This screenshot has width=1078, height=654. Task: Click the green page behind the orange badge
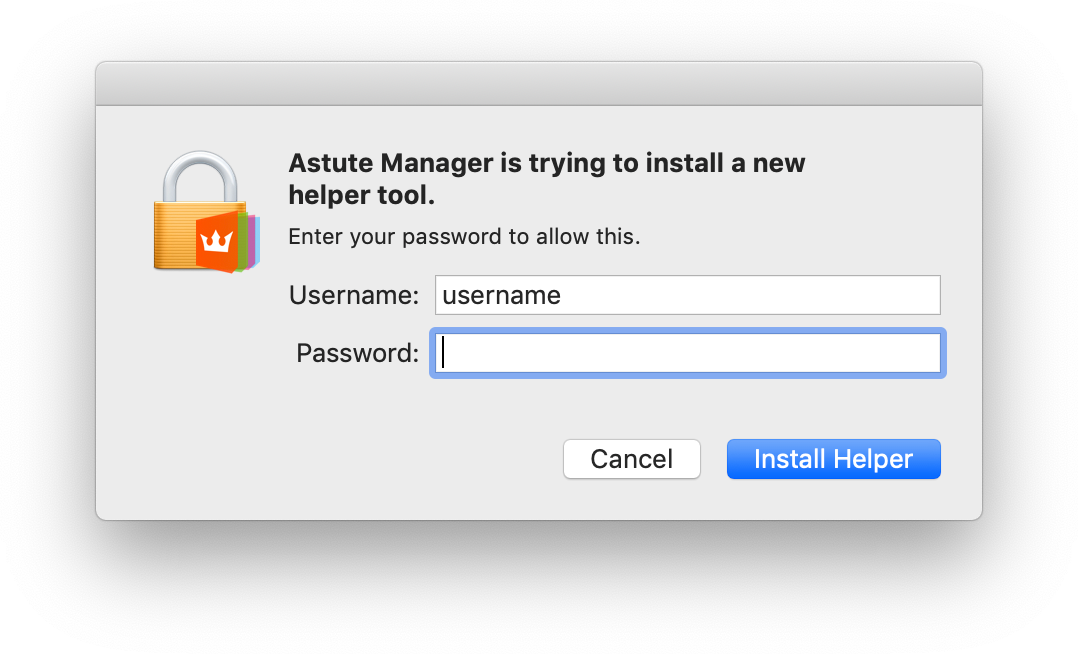(x=243, y=242)
